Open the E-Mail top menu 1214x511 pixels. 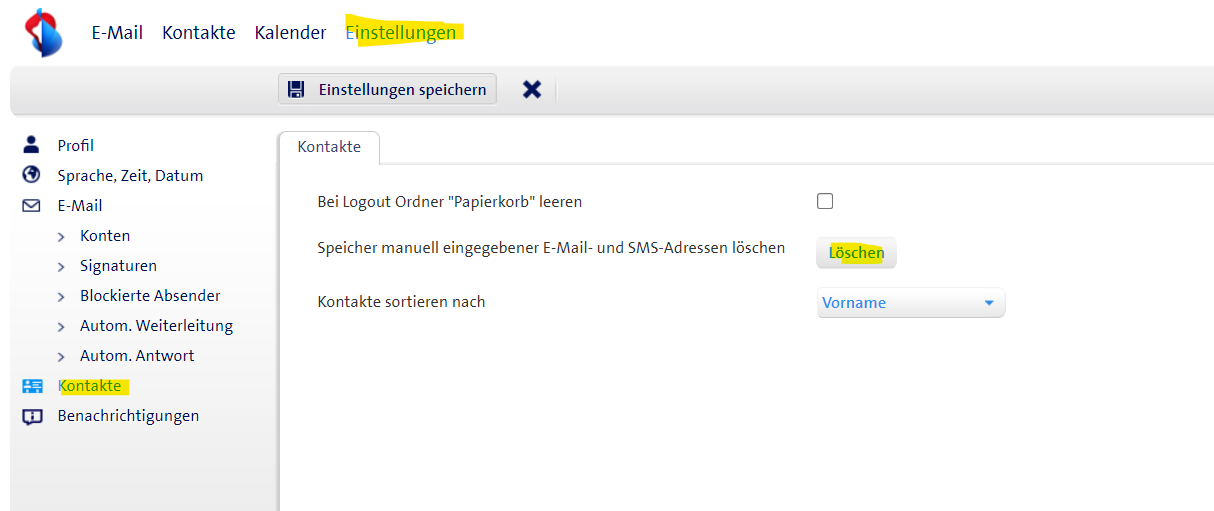point(117,32)
